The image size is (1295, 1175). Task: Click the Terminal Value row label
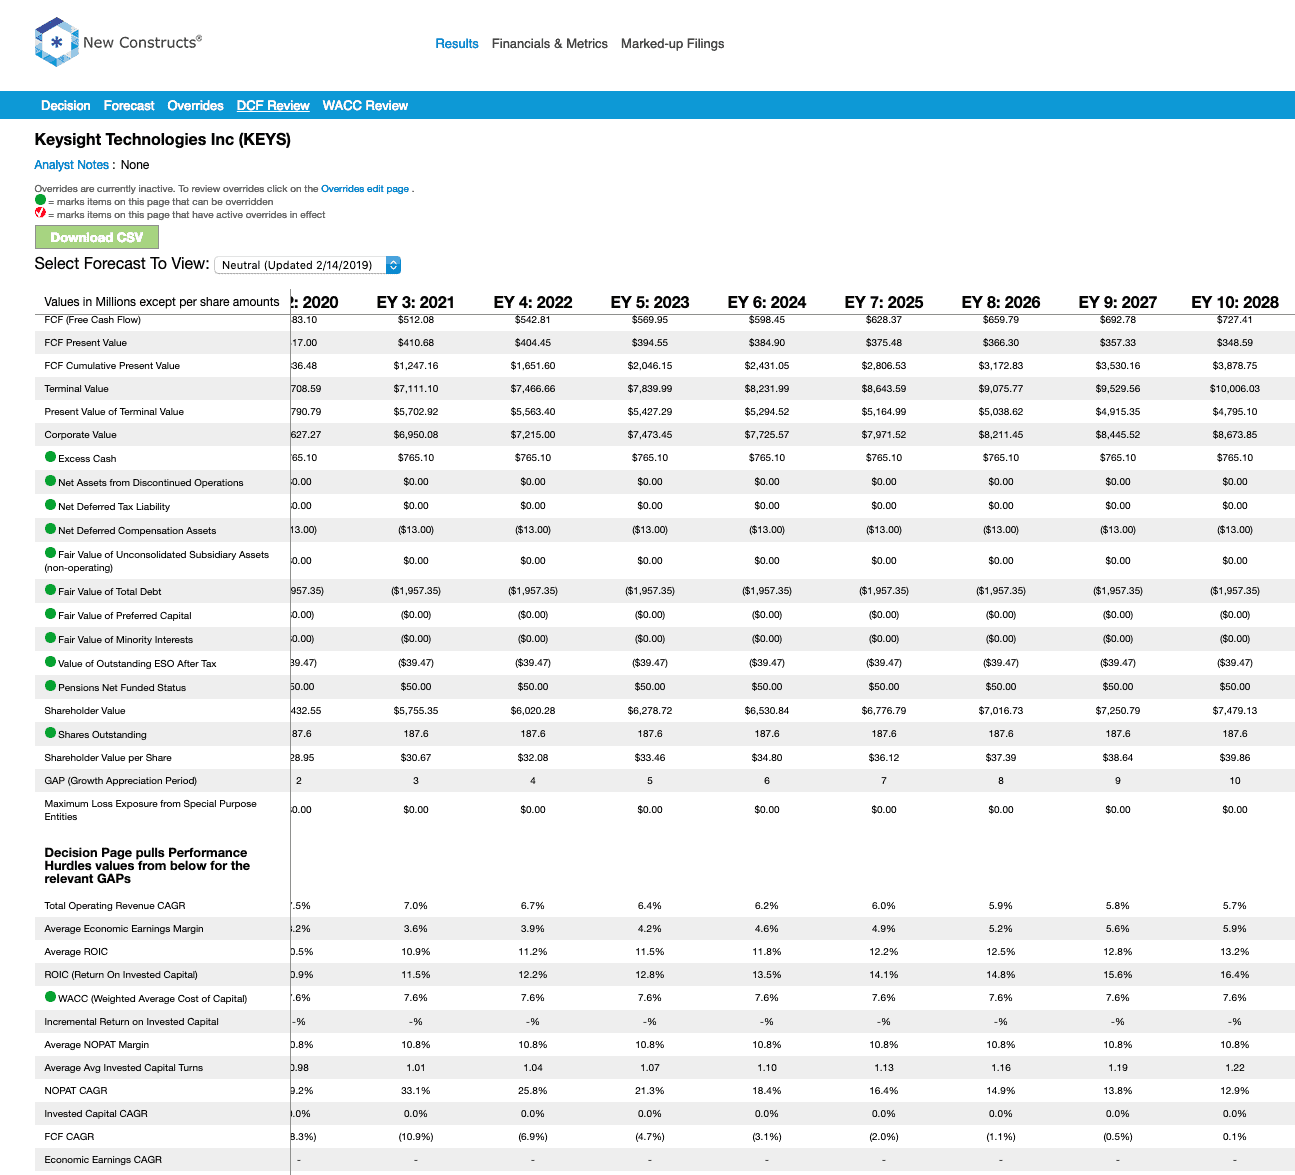coord(77,389)
